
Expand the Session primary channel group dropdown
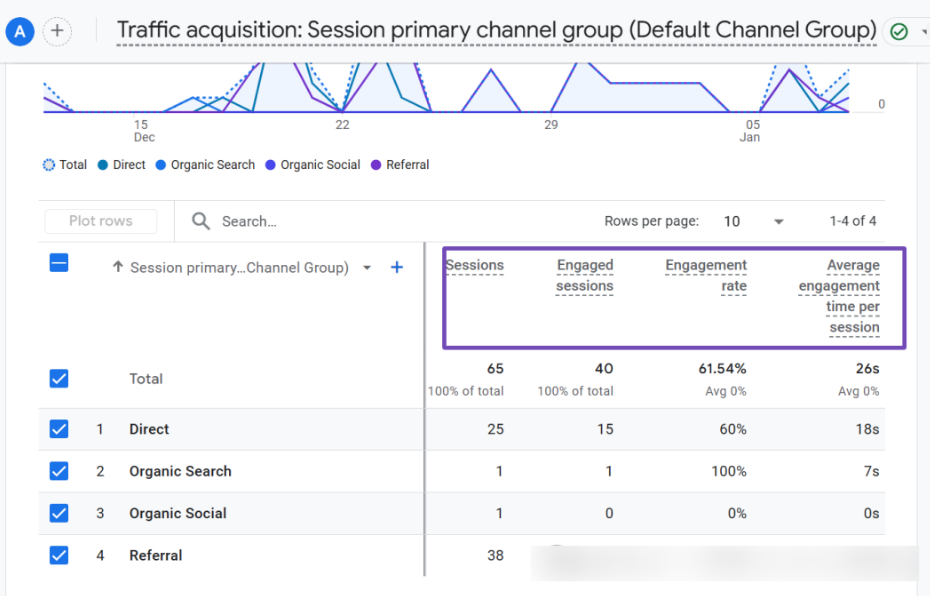pyautogui.click(x=367, y=268)
